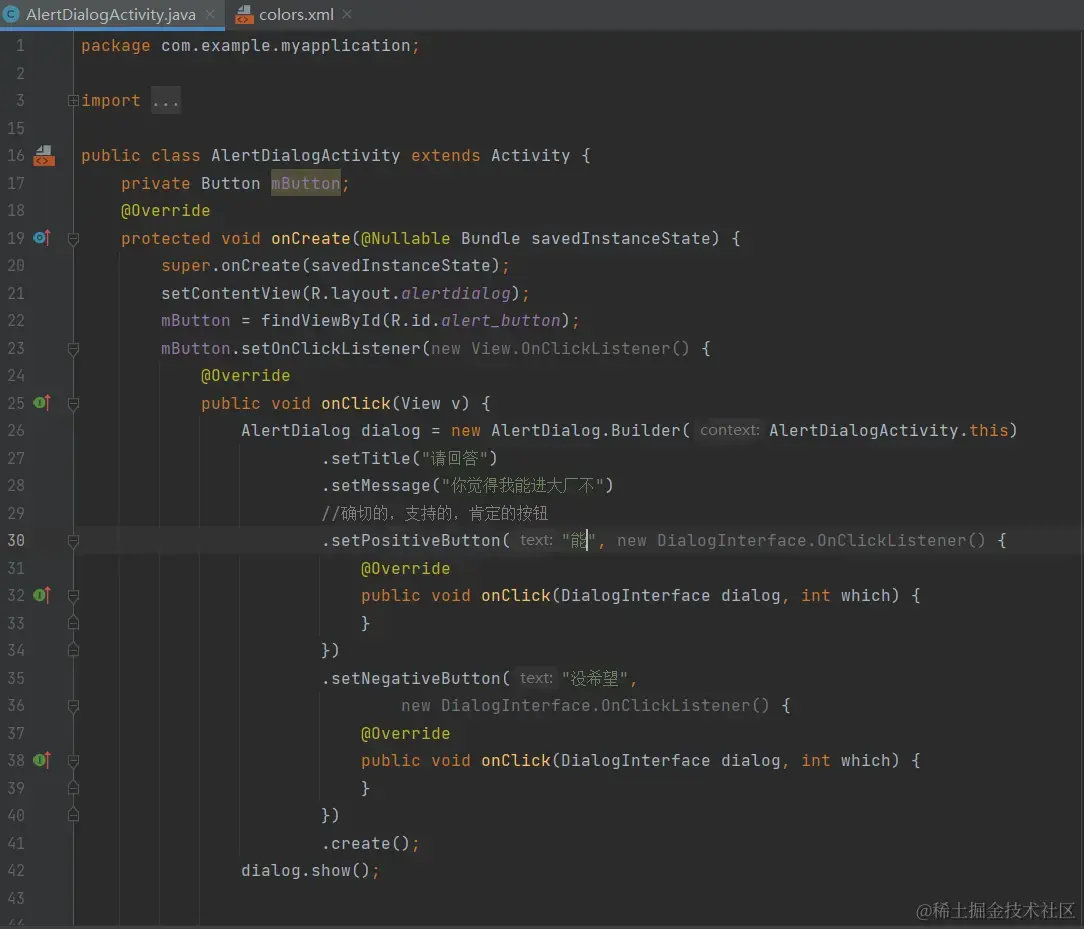Click the fold end marker on line 40
This screenshot has height=929, width=1084.
coord(73,816)
